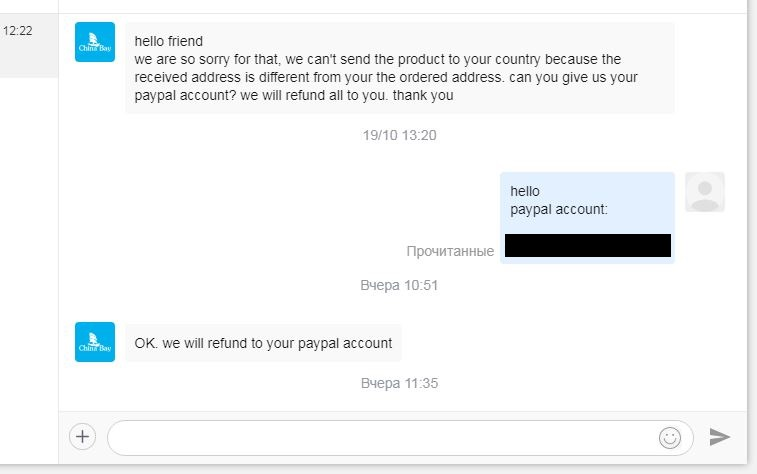Click the 'OK. we will refund' message

(263, 343)
